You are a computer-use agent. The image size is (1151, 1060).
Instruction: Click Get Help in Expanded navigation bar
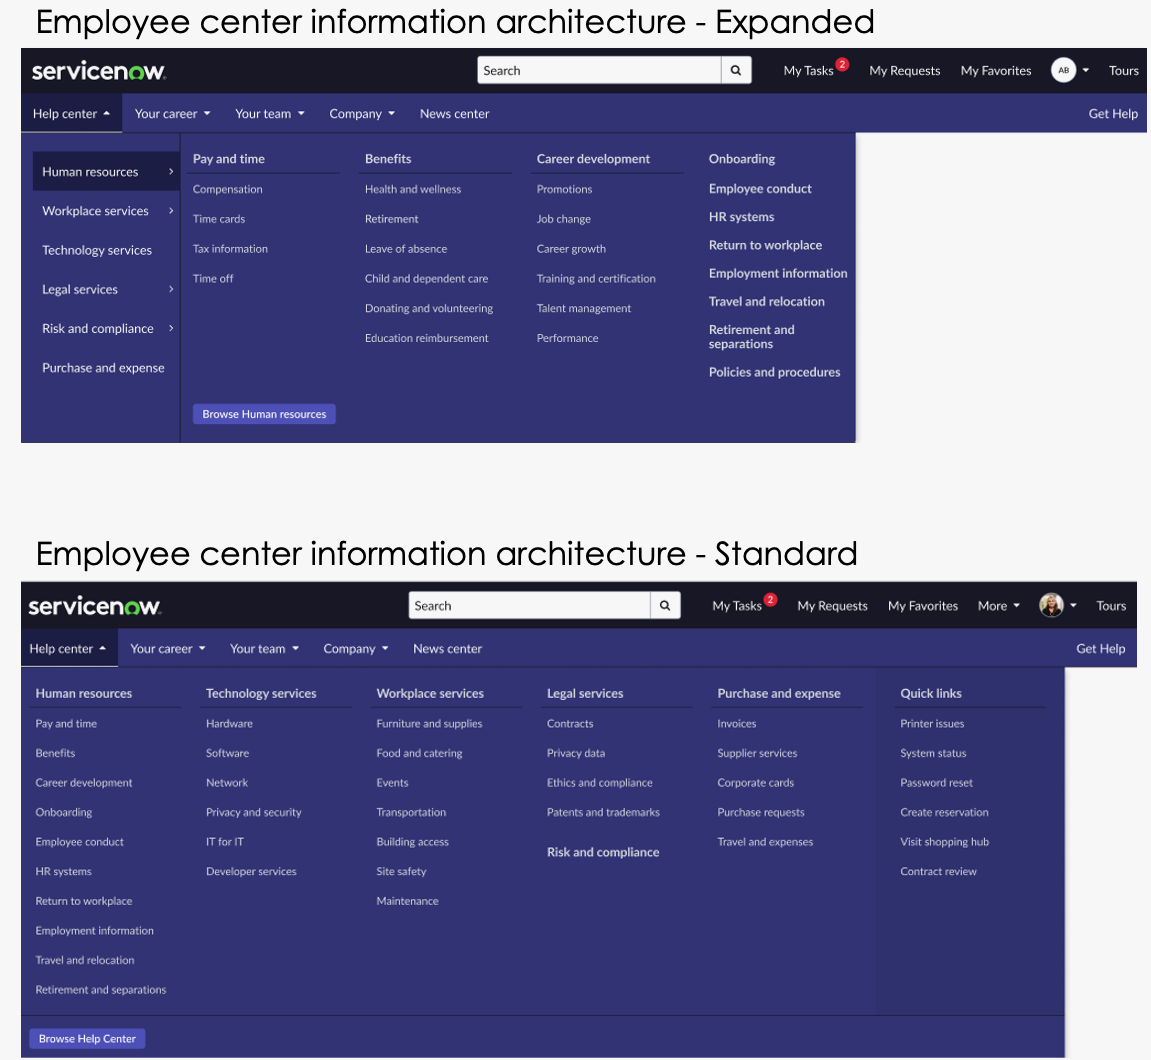pyautogui.click(x=1113, y=114)
